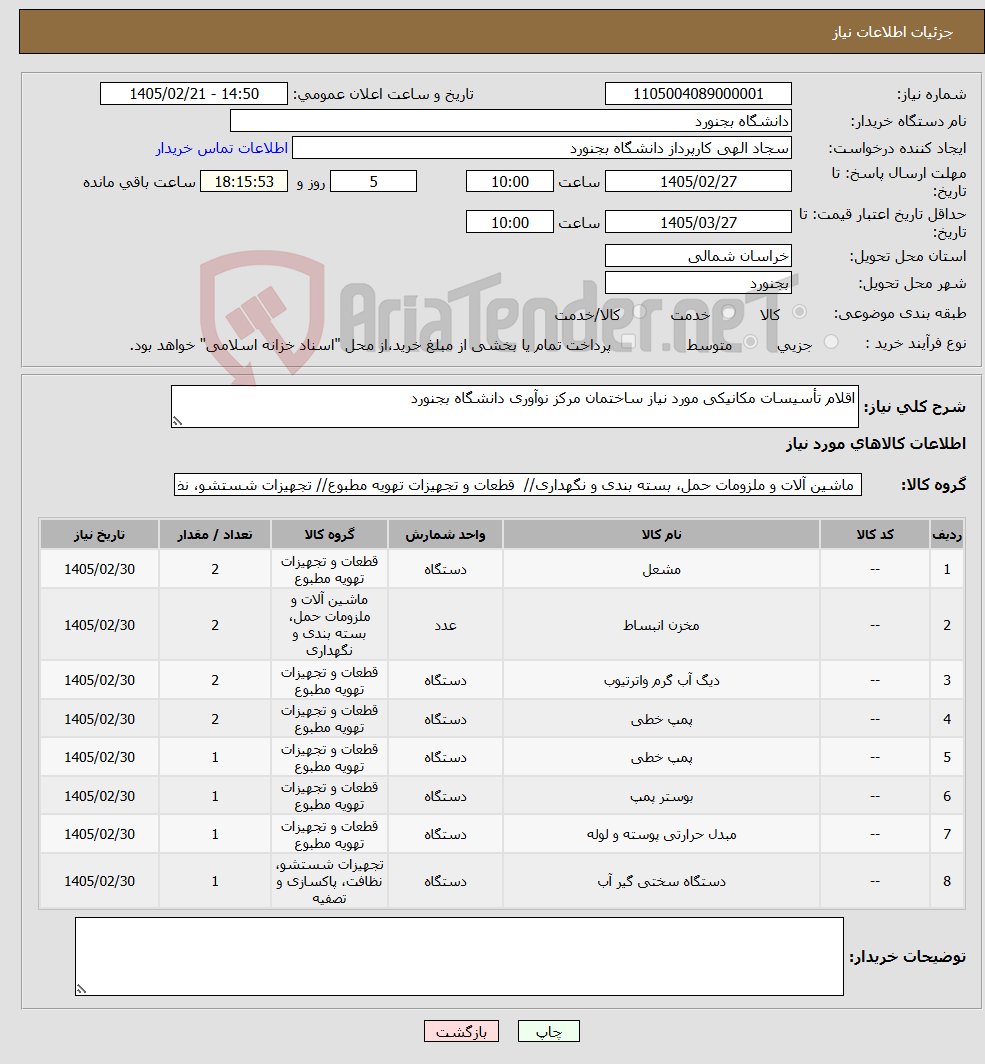985x1064 pixels.
Task: Click item name دستگاه سختی گیر آب
Action: point(661,881)
